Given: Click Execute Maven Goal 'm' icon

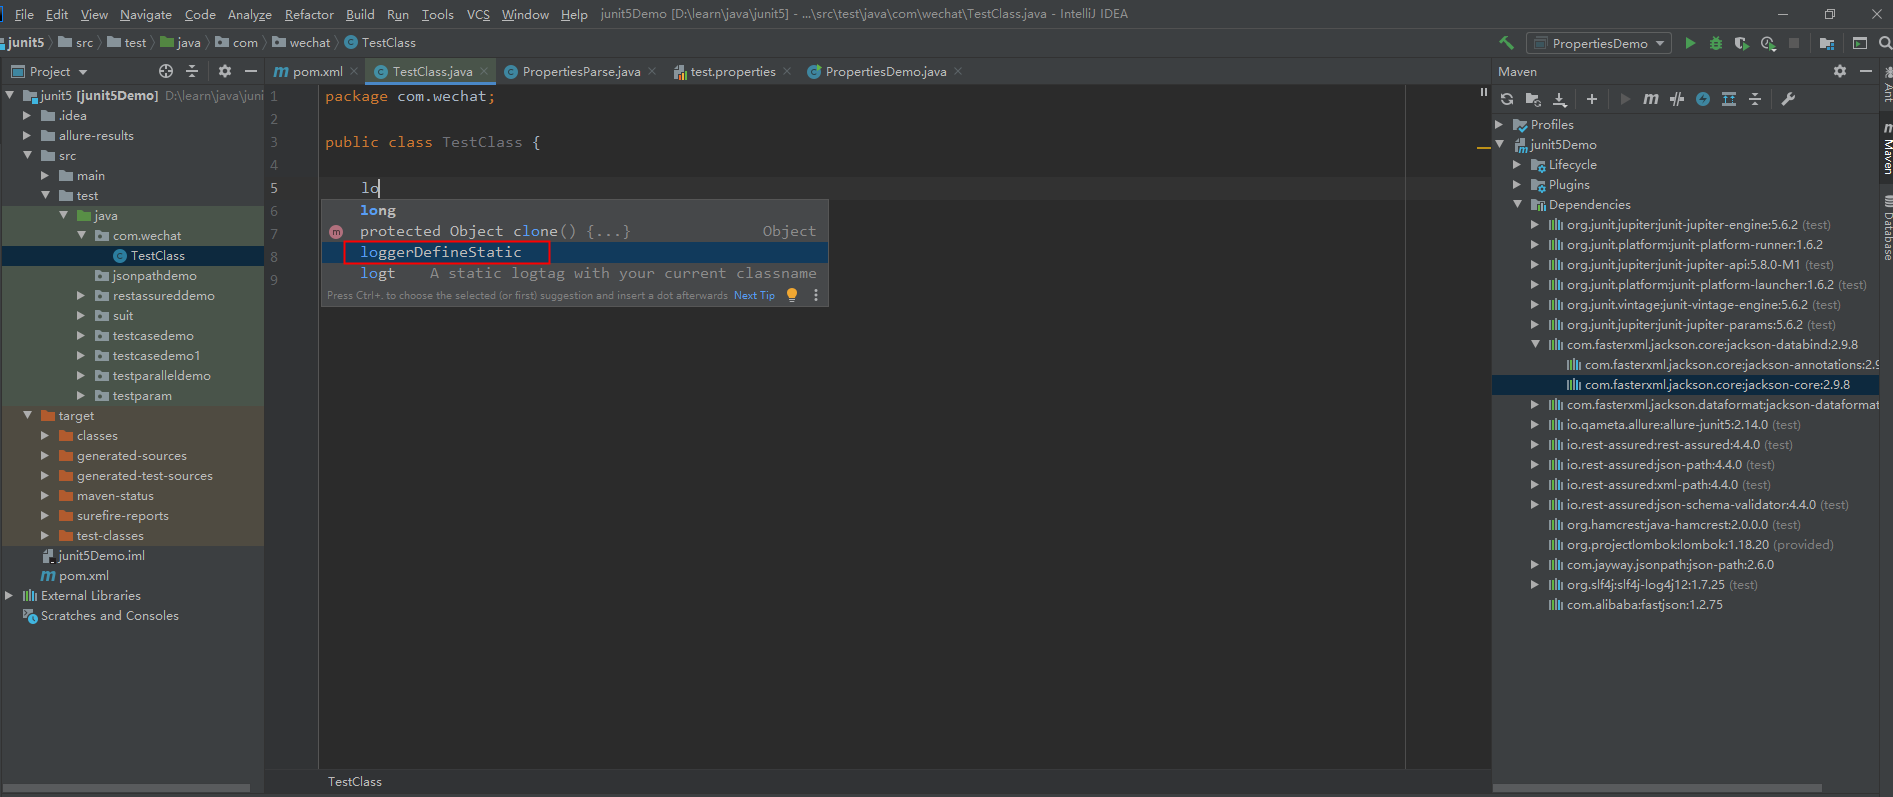Looking at the screenshot, I should point(1651,99).
